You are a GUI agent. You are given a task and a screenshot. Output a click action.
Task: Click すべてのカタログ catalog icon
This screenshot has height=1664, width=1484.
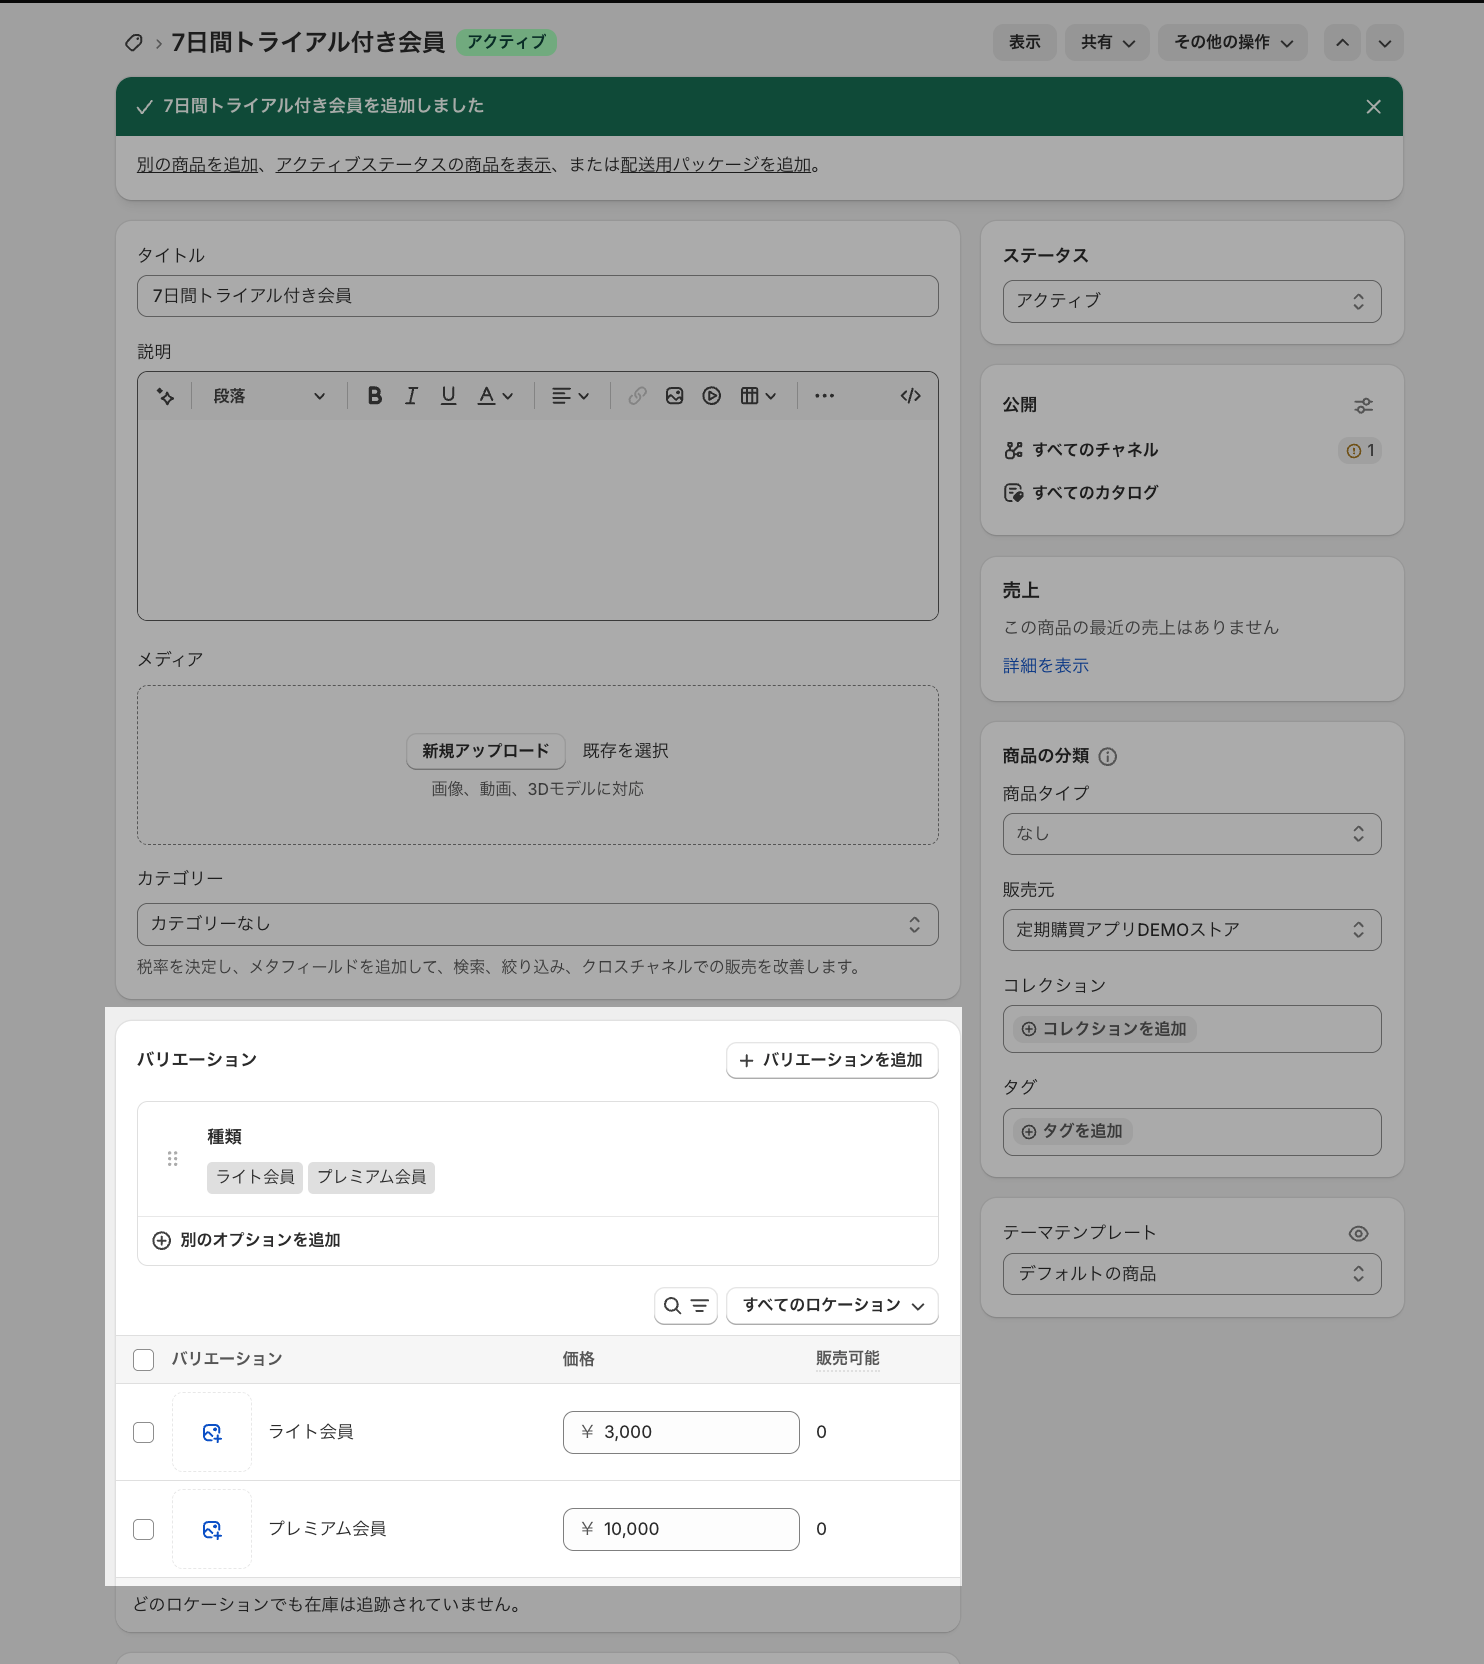pos(1014,493)
